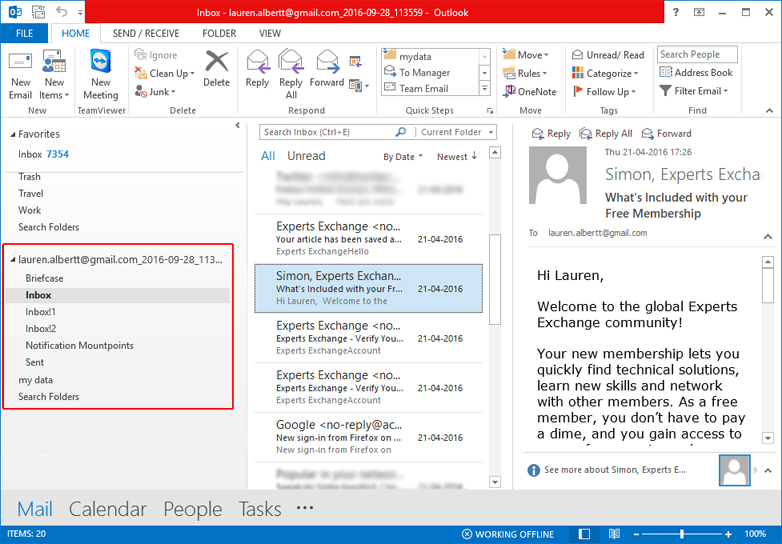Open Outlook Help question mark
Screen dimensions: 782x544
(x=676, y=12)
